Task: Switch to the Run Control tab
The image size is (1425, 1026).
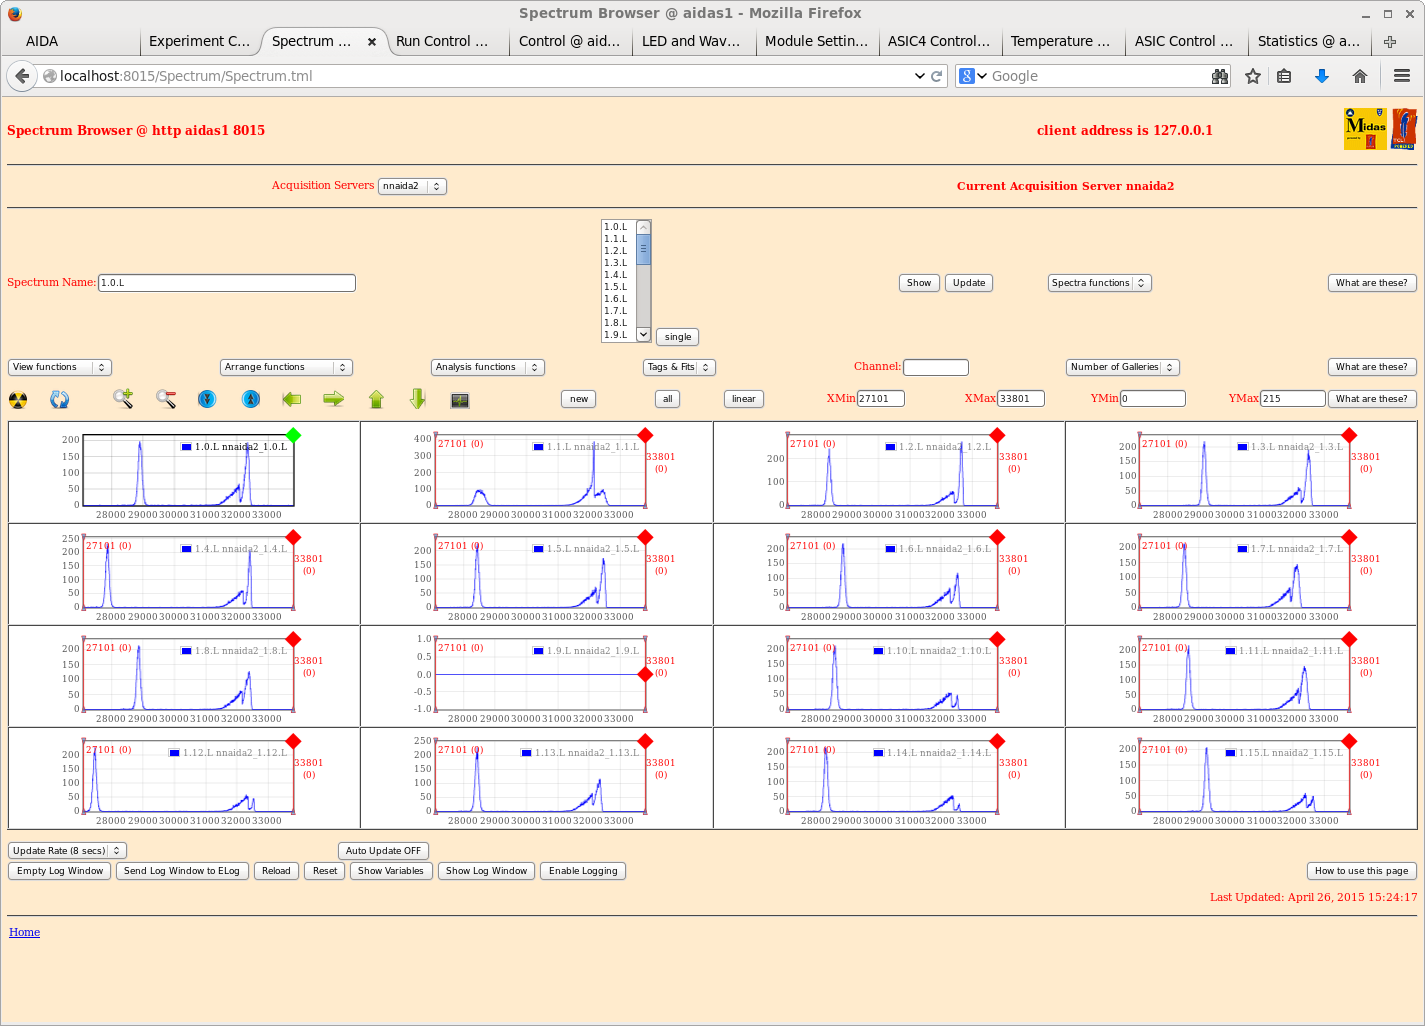Action: (x=448, y=41)
